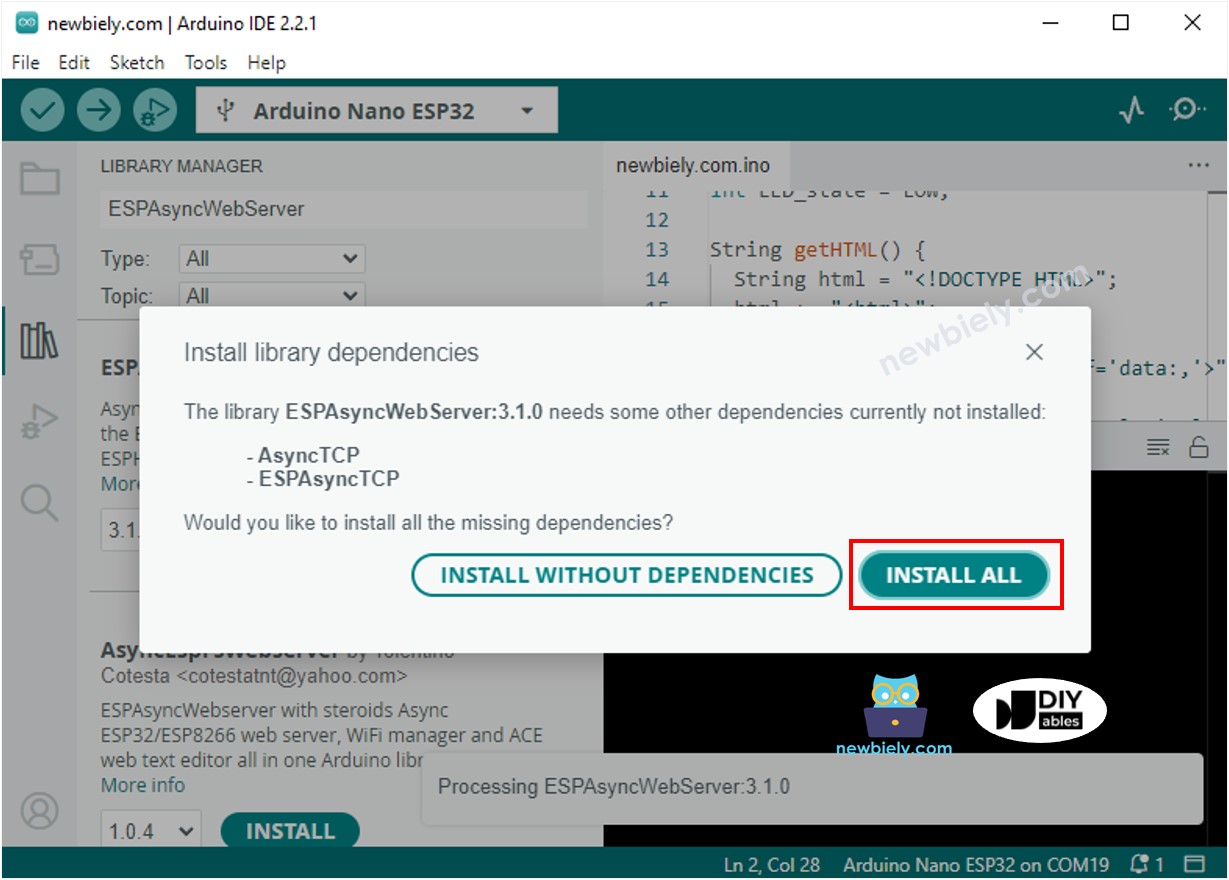This screenshot has height=880, width=1229.
Task: Open the Sketch menu
Action: (x=136, y=62)
